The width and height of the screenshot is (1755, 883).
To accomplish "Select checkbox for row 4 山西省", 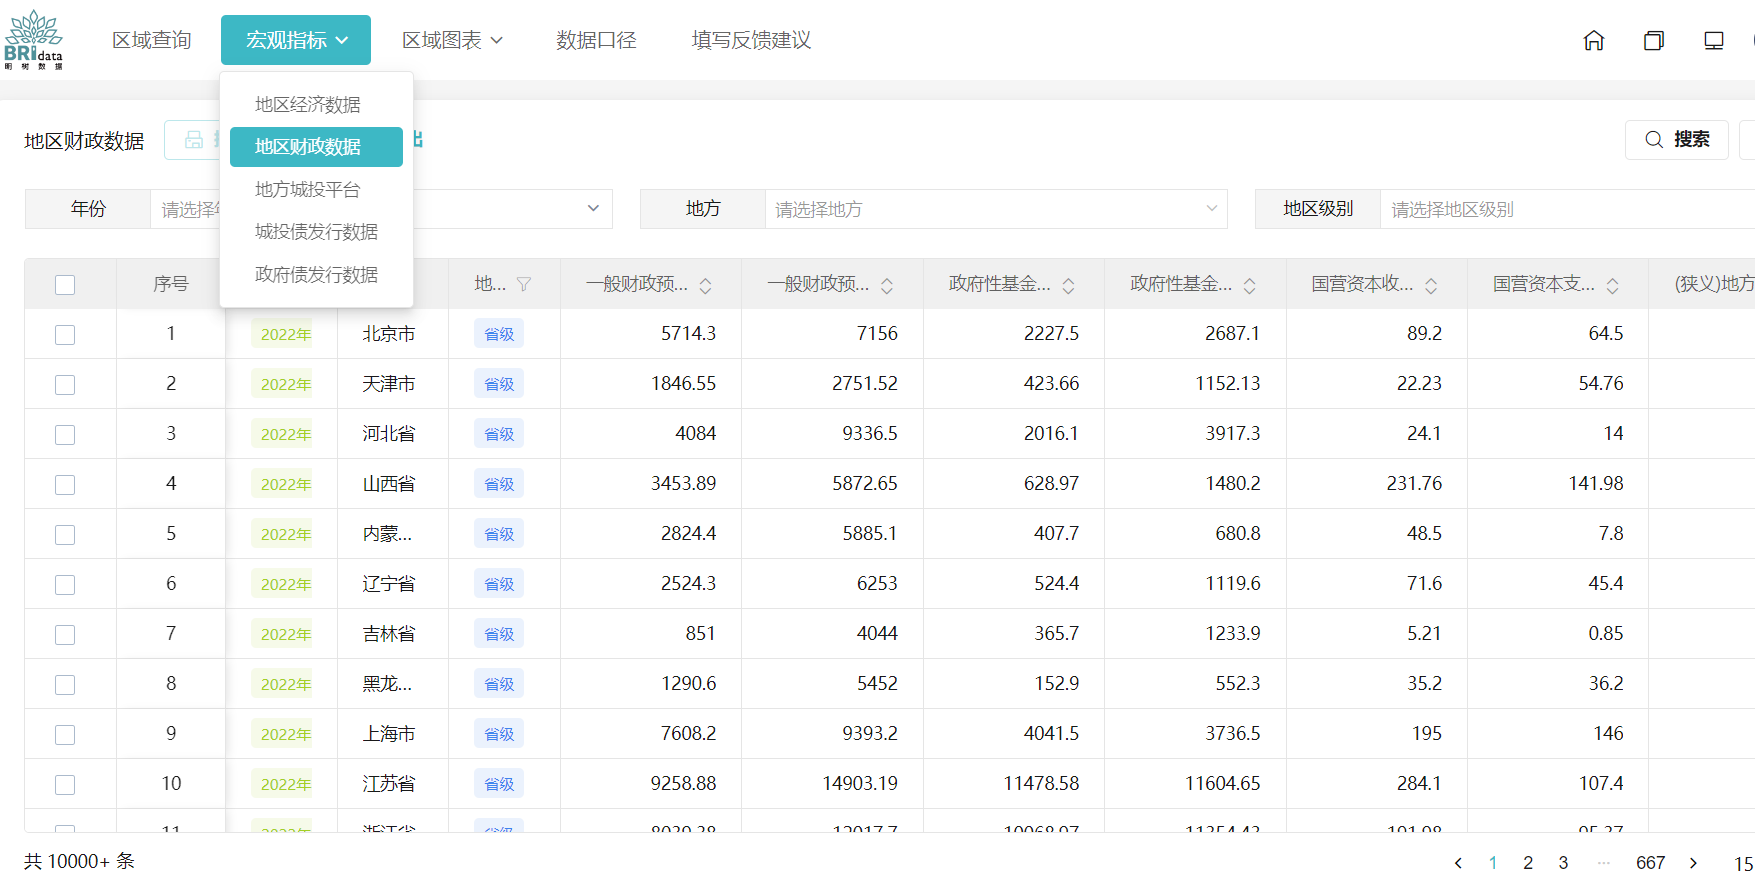I will click(65, 485).
